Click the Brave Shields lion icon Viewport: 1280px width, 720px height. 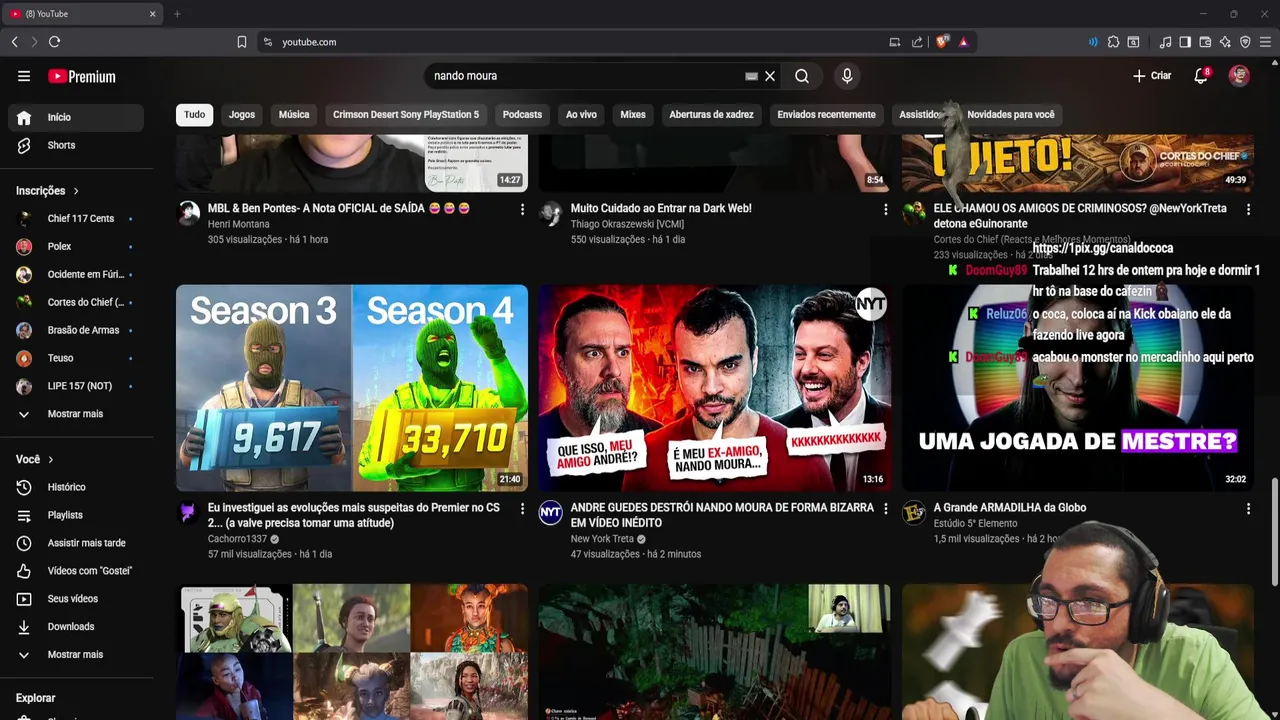[941, 42]
